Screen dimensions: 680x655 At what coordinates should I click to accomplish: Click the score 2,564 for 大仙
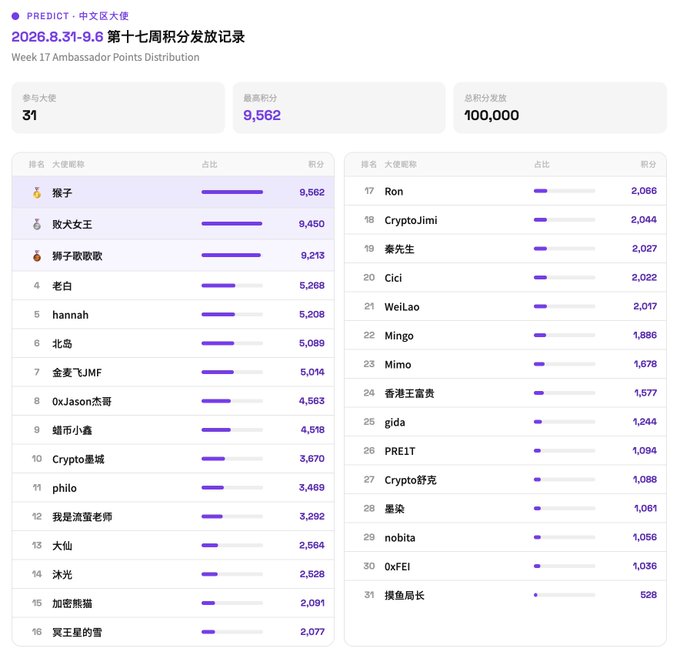point(311,545)
